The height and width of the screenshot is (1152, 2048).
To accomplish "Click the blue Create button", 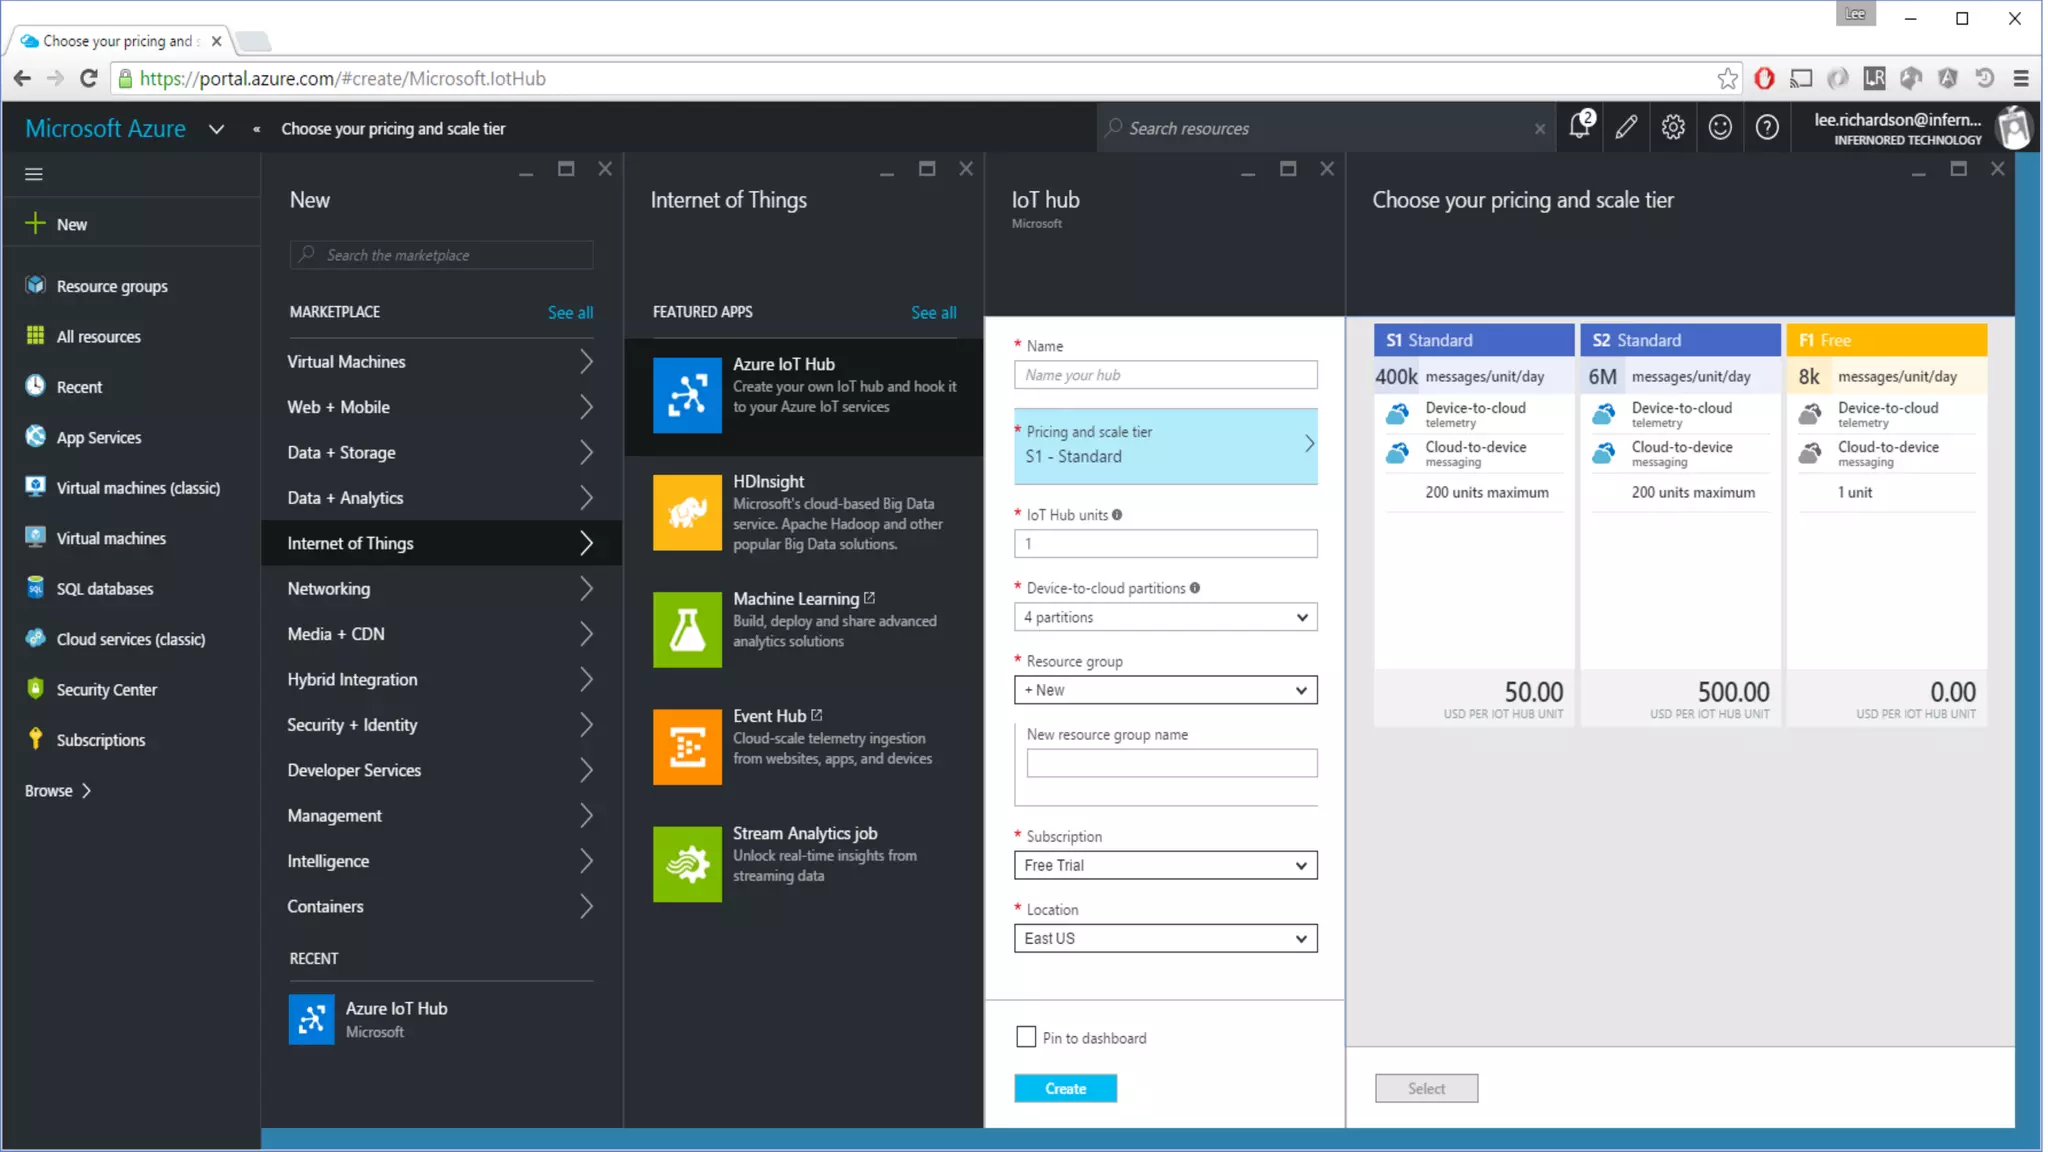I will 1065,1088.
